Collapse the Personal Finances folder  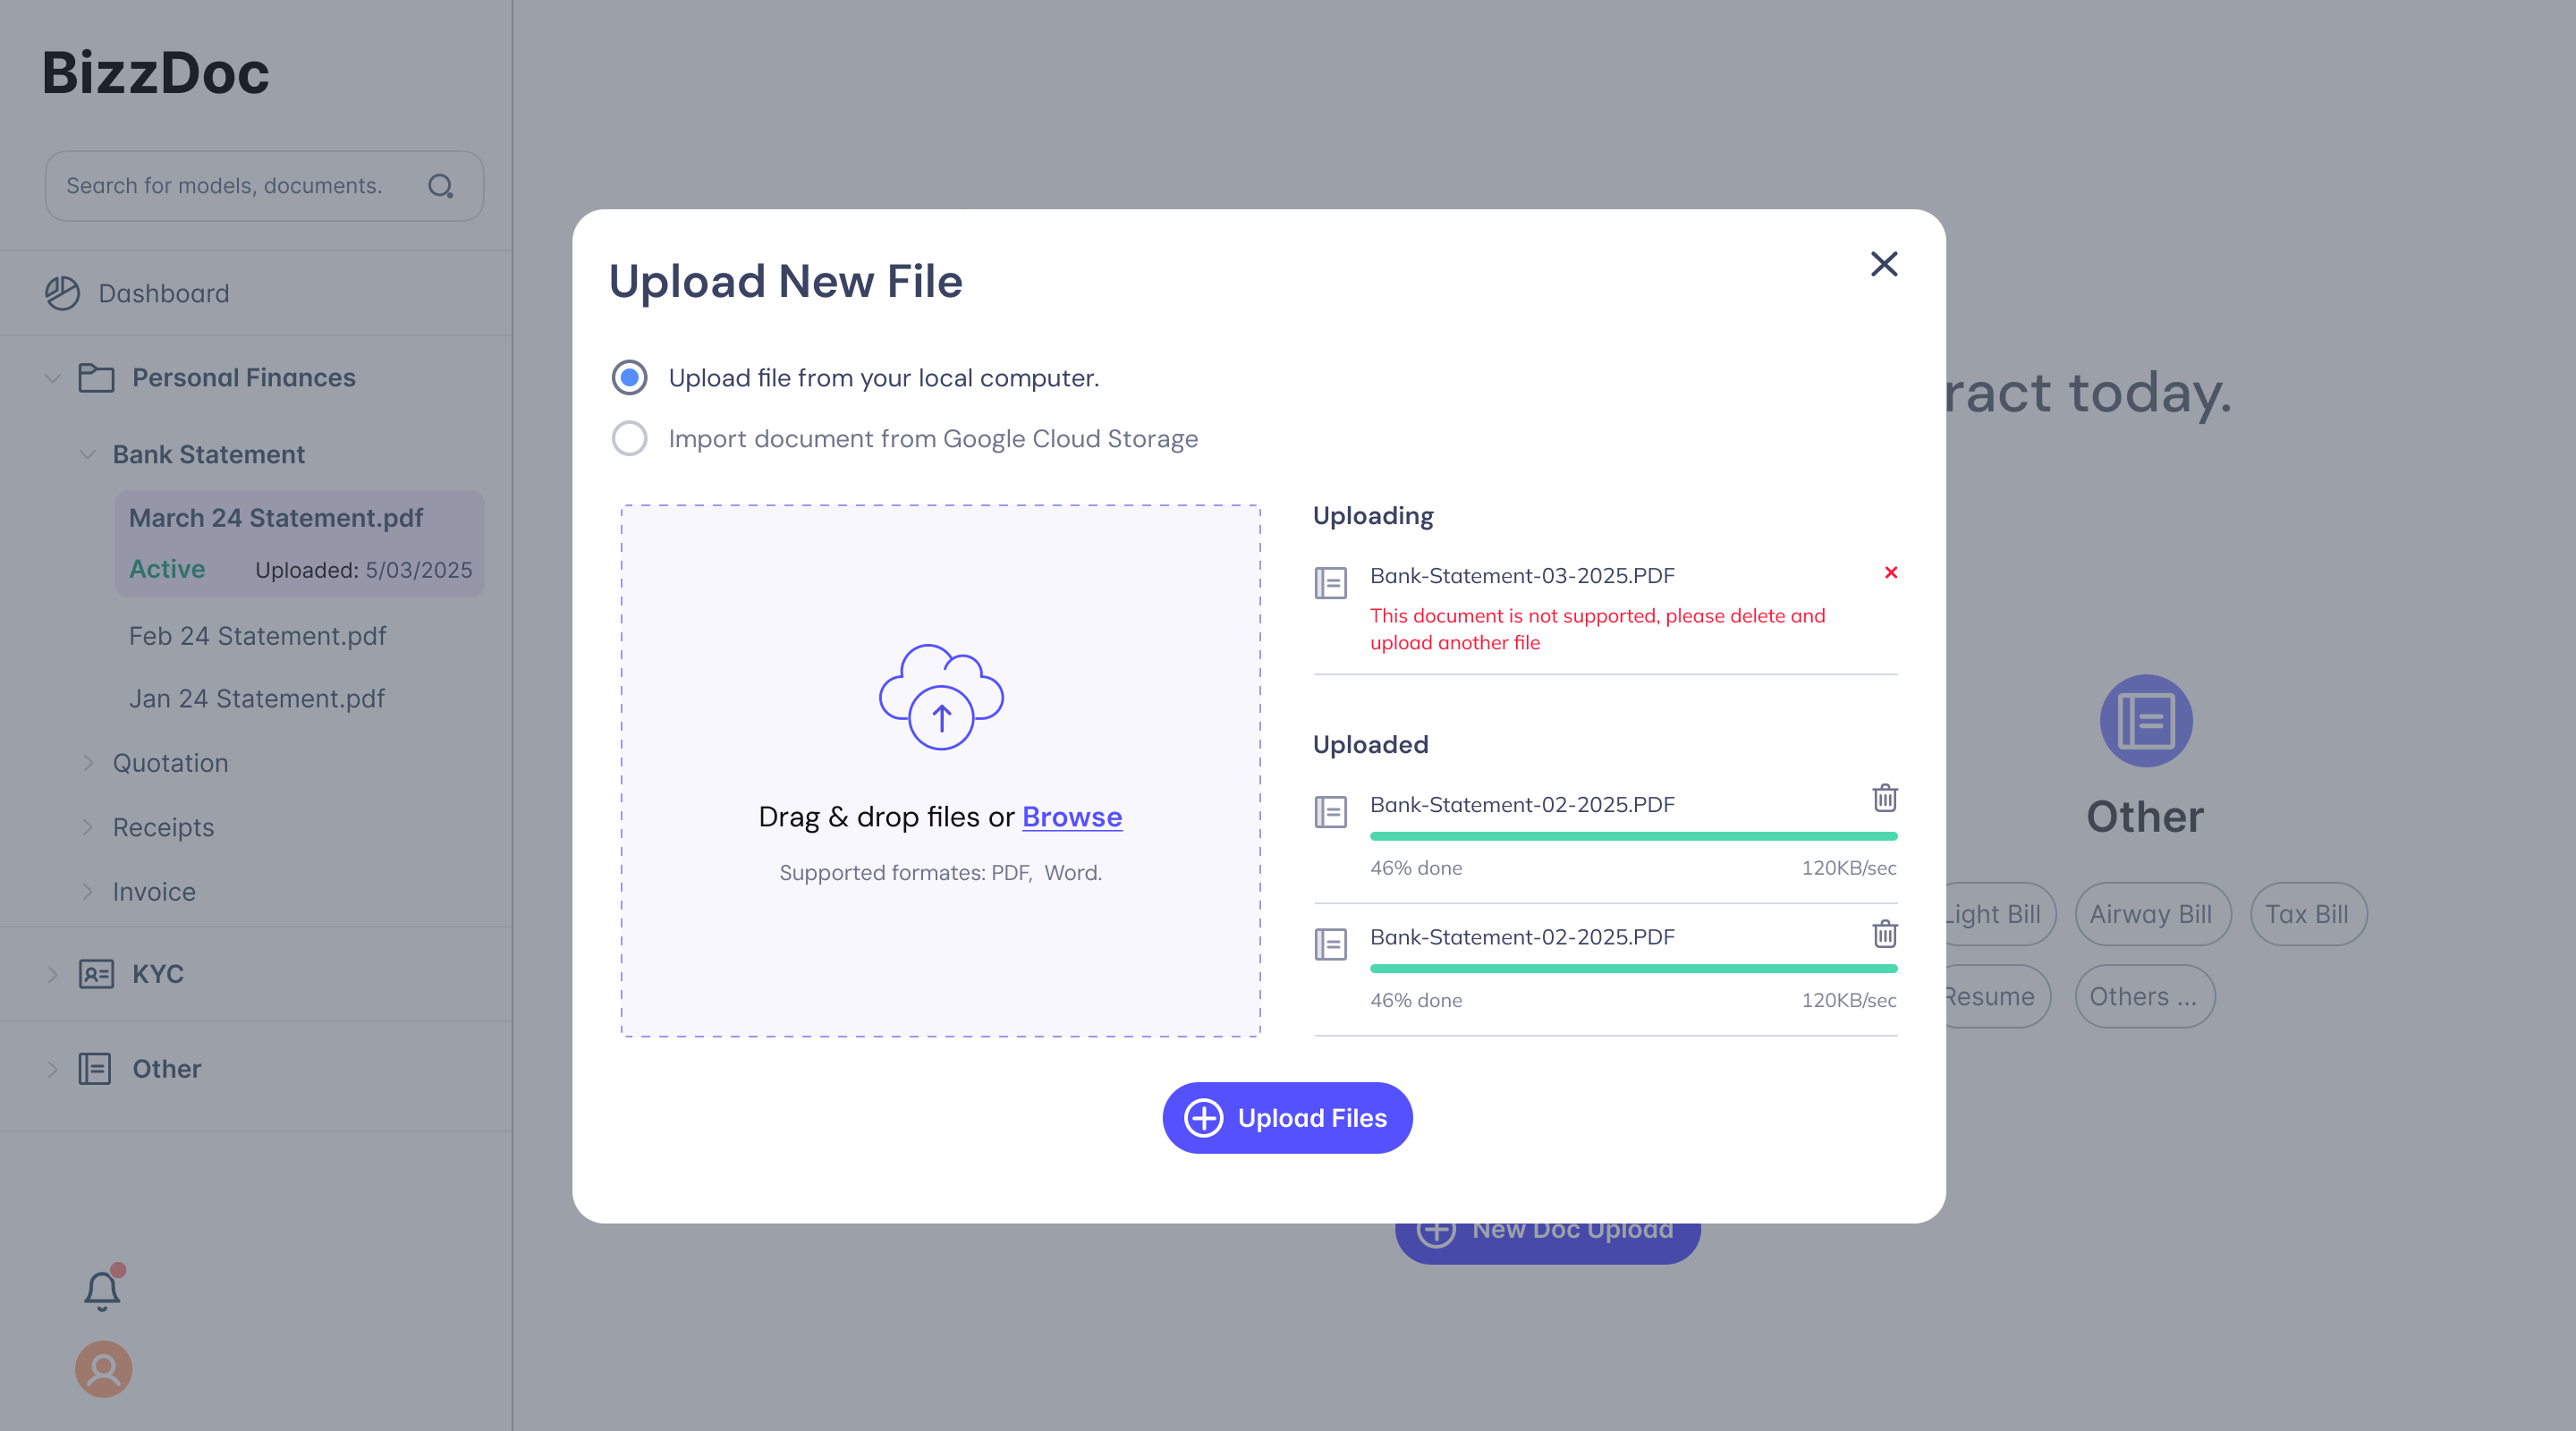click(53, 378)
